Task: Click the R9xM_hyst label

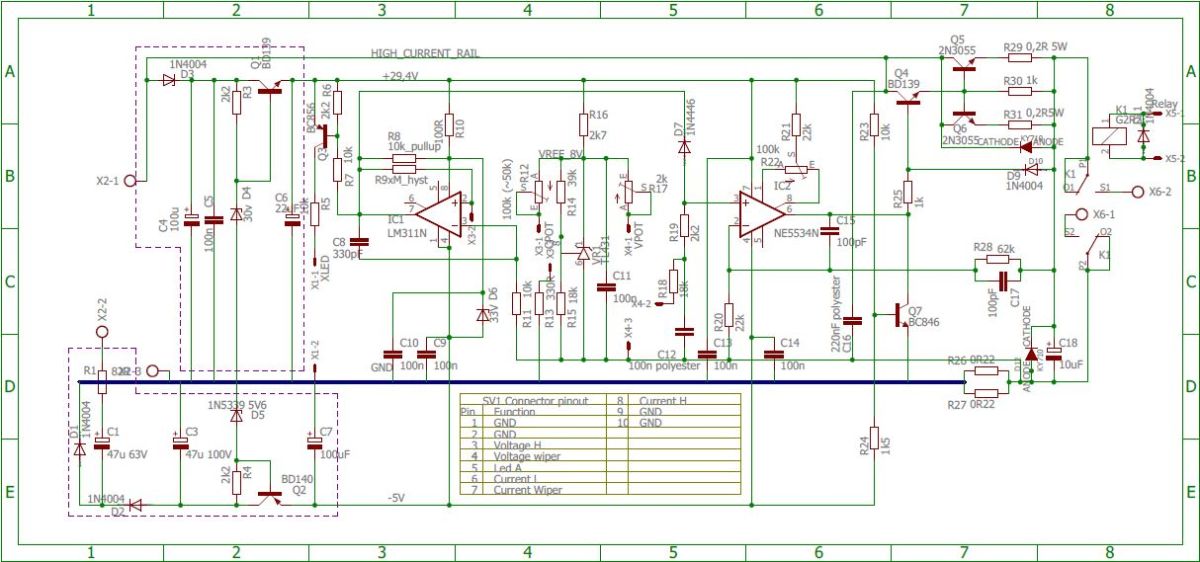Action: coord(401,181)
